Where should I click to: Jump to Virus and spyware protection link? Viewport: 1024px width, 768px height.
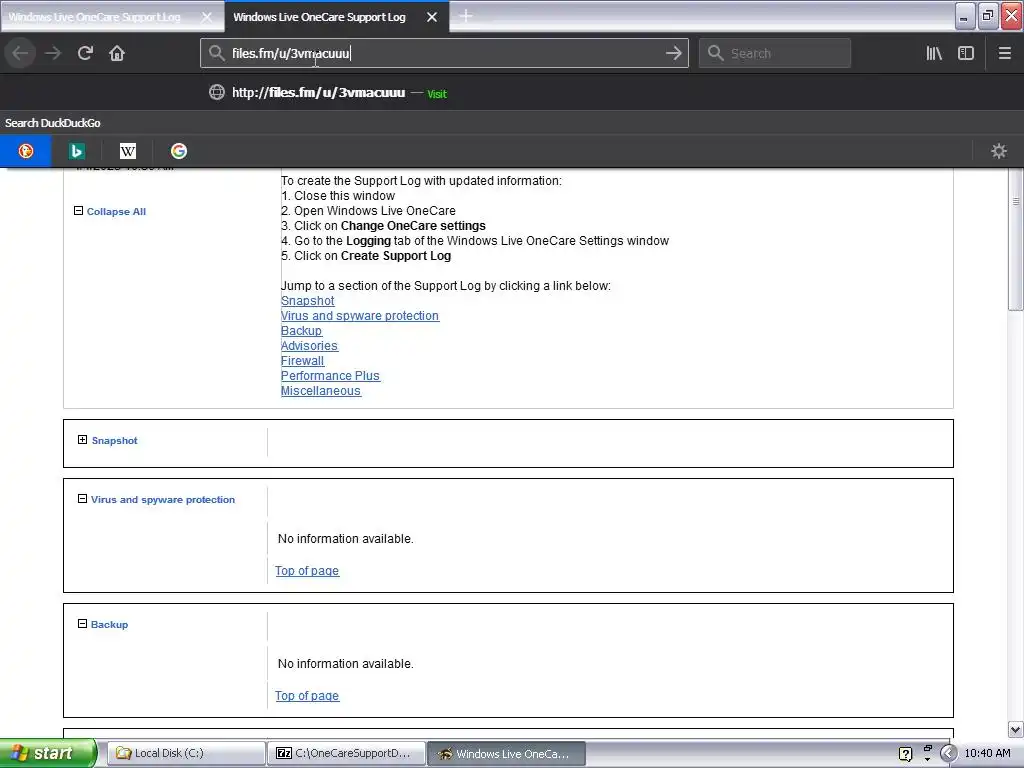point(360,315)
